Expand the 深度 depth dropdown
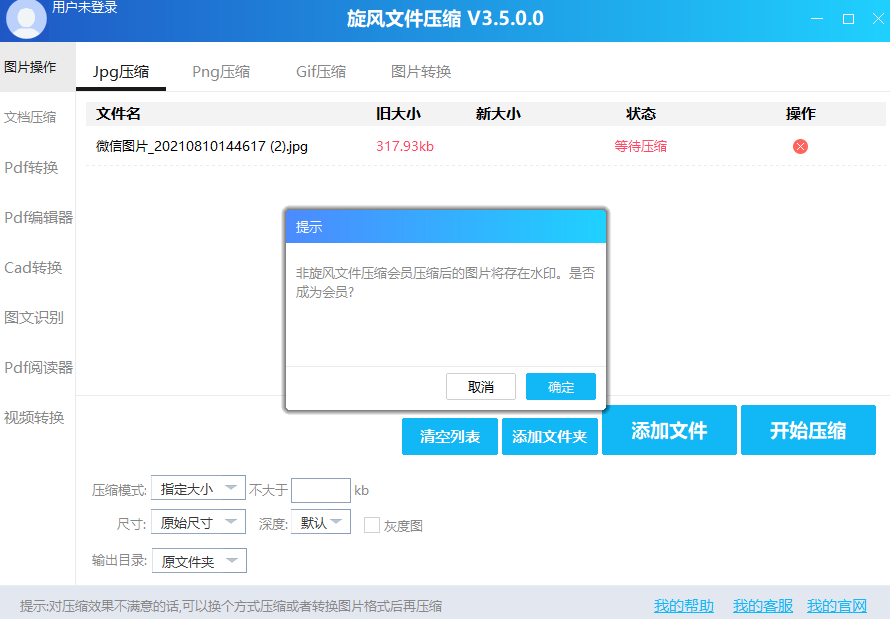890x619 pixels. pos(320,523)
